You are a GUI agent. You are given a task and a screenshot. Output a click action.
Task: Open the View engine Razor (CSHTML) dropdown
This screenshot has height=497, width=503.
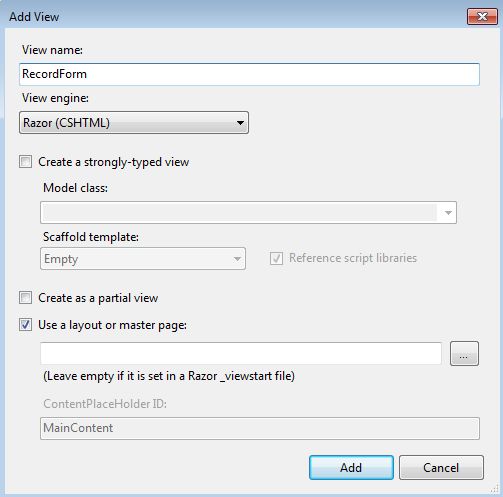click(134, 123)
